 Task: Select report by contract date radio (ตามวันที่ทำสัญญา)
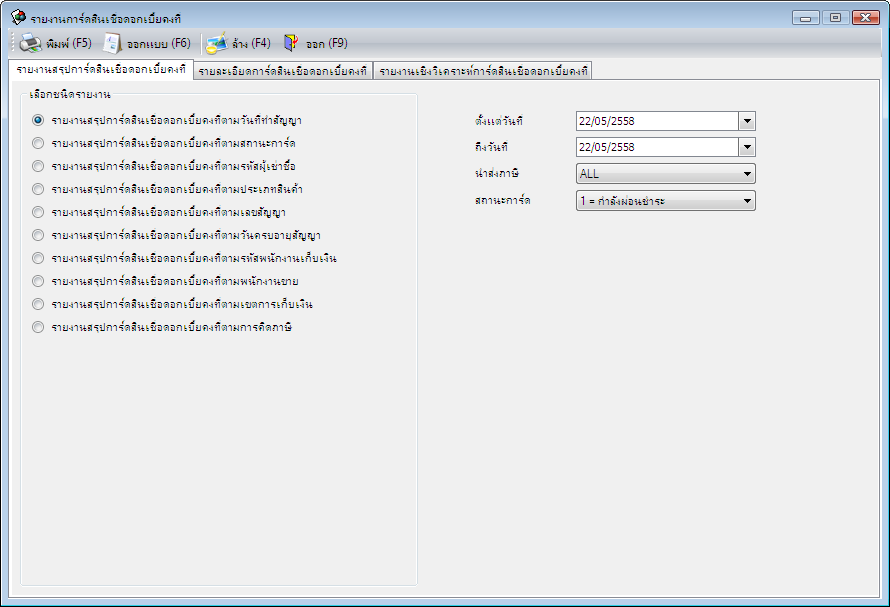click(x=37, y=120)
